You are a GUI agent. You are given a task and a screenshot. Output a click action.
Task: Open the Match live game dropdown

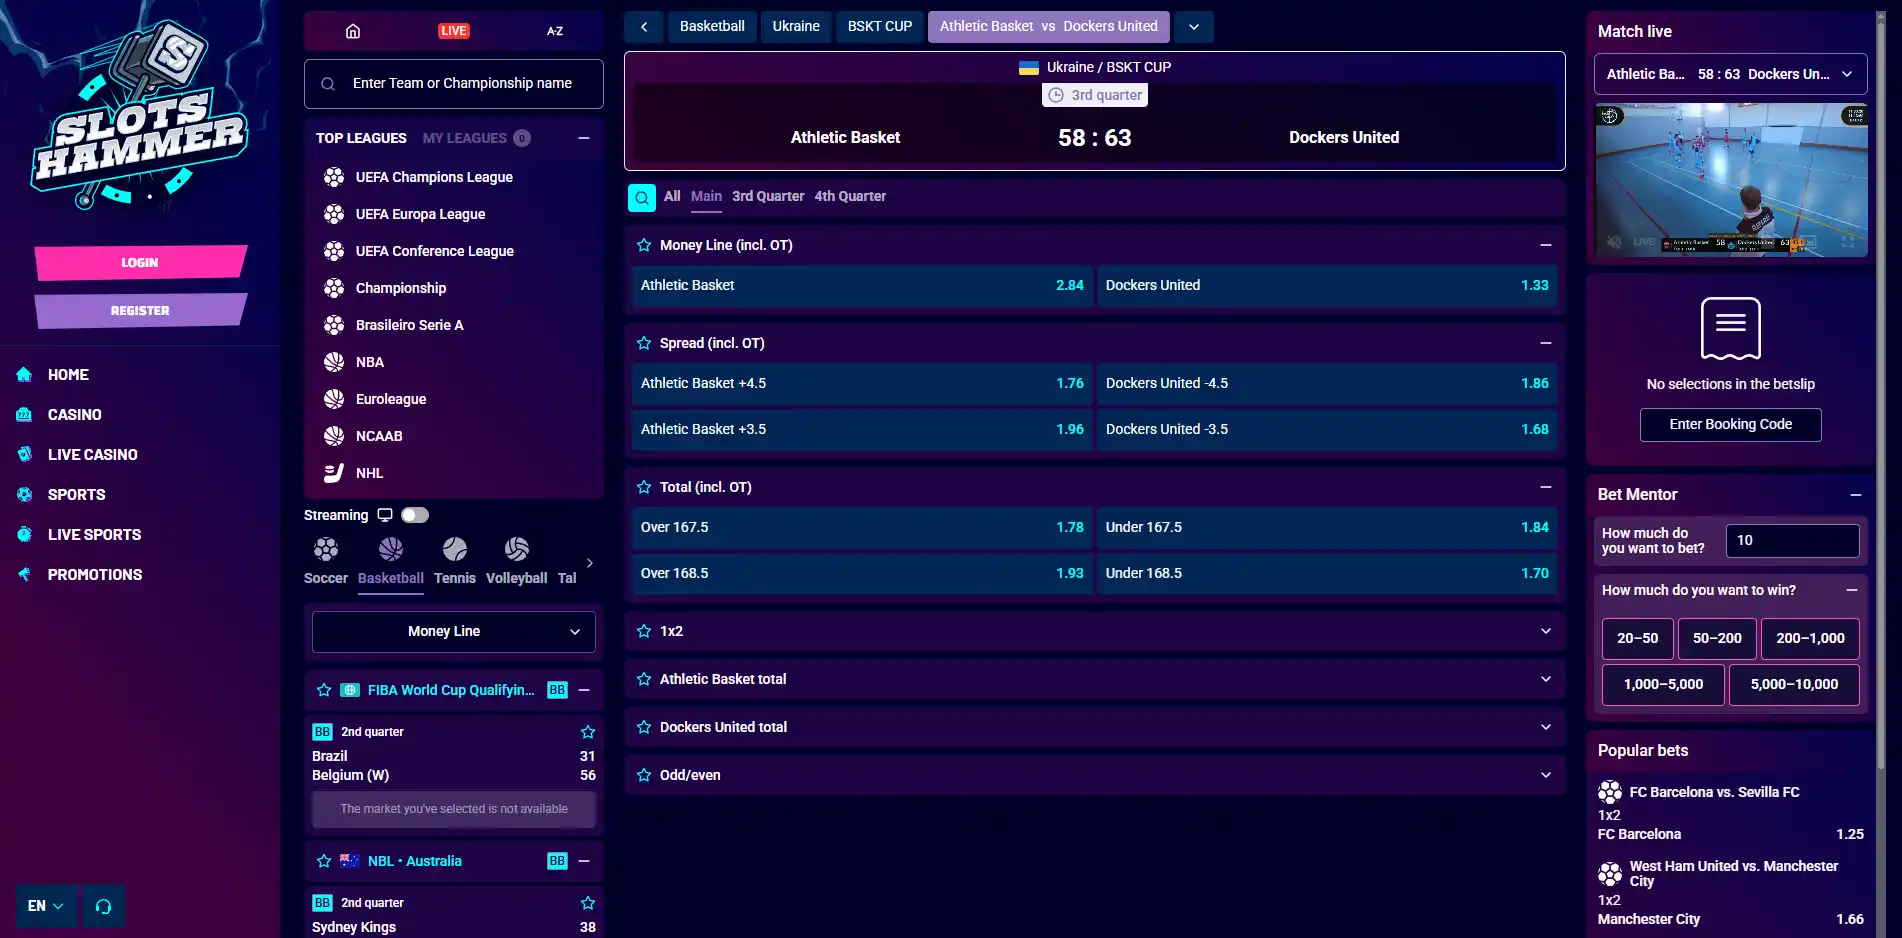(1730, 74)
